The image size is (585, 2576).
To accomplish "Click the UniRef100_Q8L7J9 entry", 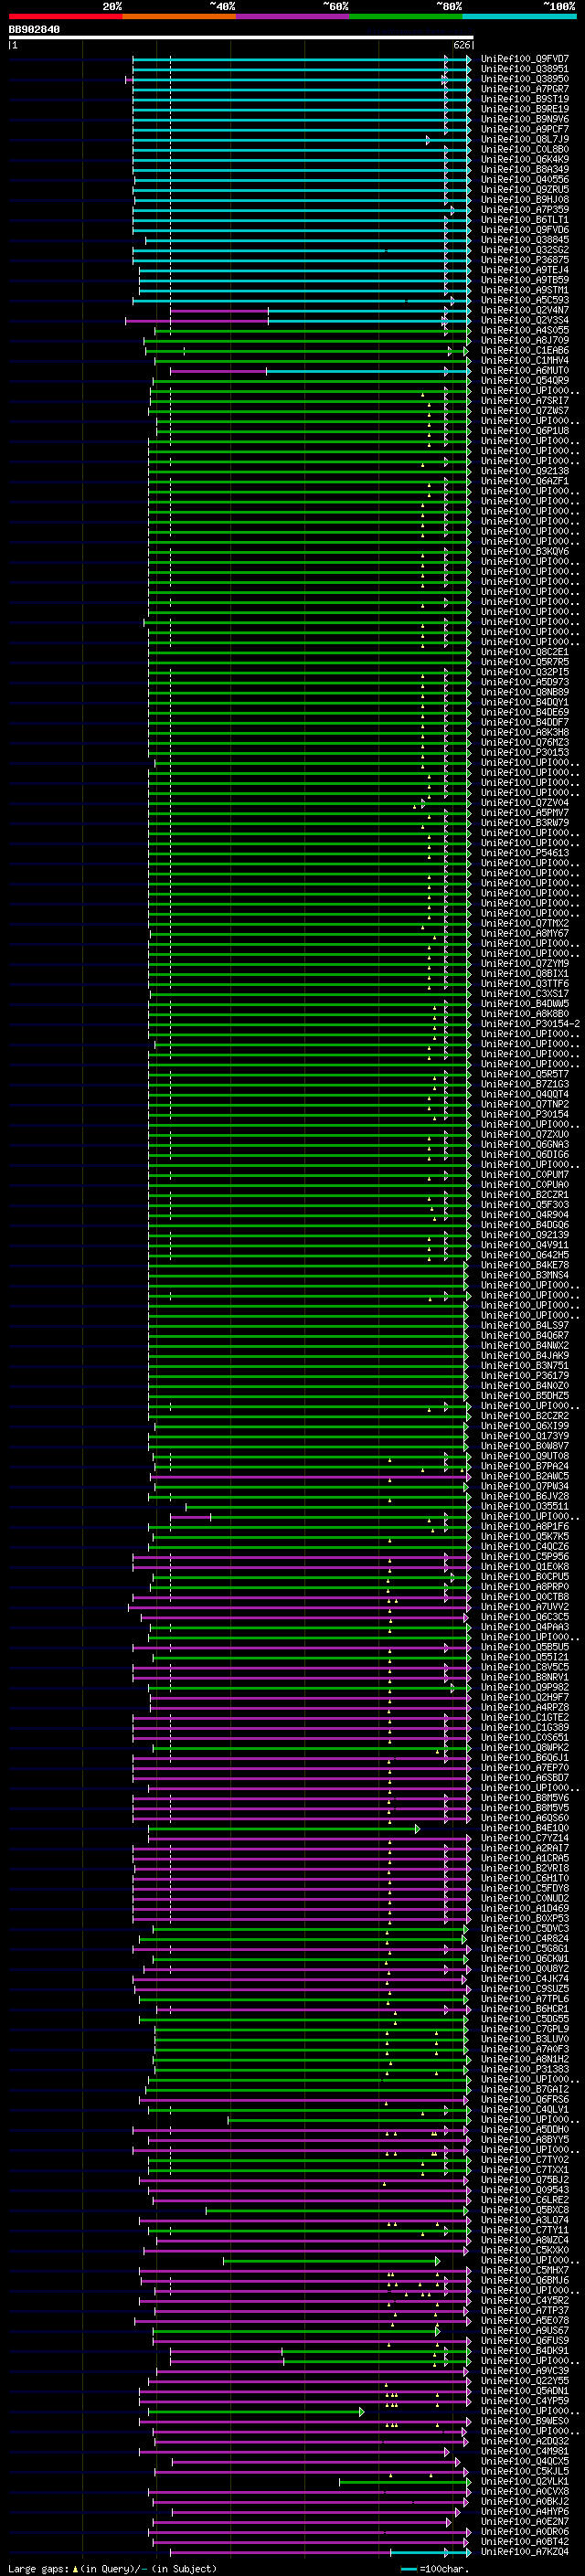I will pyautogui.click(x=525, y=140).
